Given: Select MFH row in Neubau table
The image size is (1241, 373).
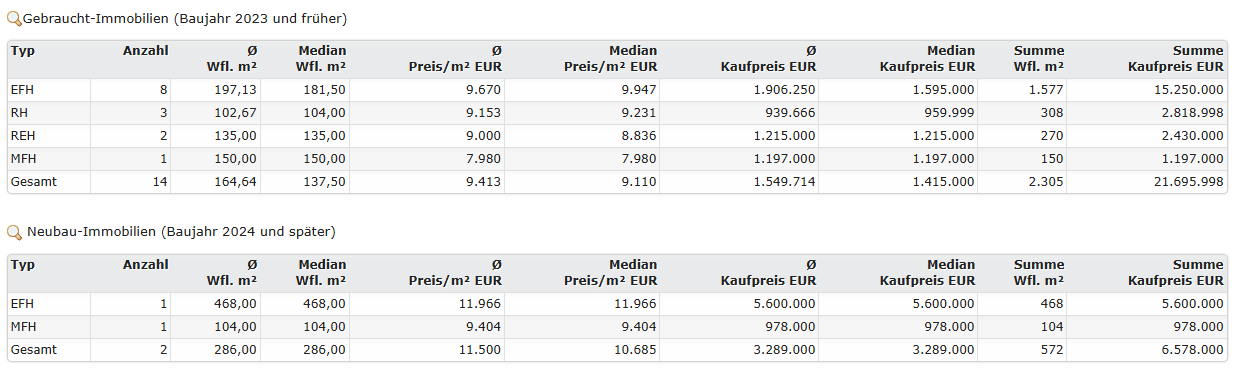Looking at the screenshot, I should click(x=617, y=326).
